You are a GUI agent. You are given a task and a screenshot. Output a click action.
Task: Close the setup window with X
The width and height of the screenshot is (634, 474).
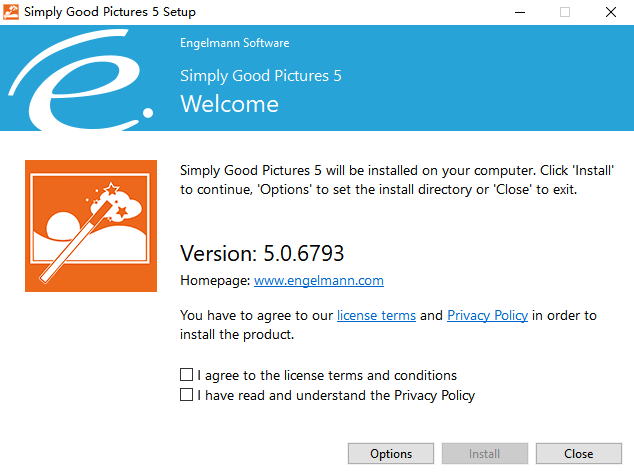pos(610,12)
